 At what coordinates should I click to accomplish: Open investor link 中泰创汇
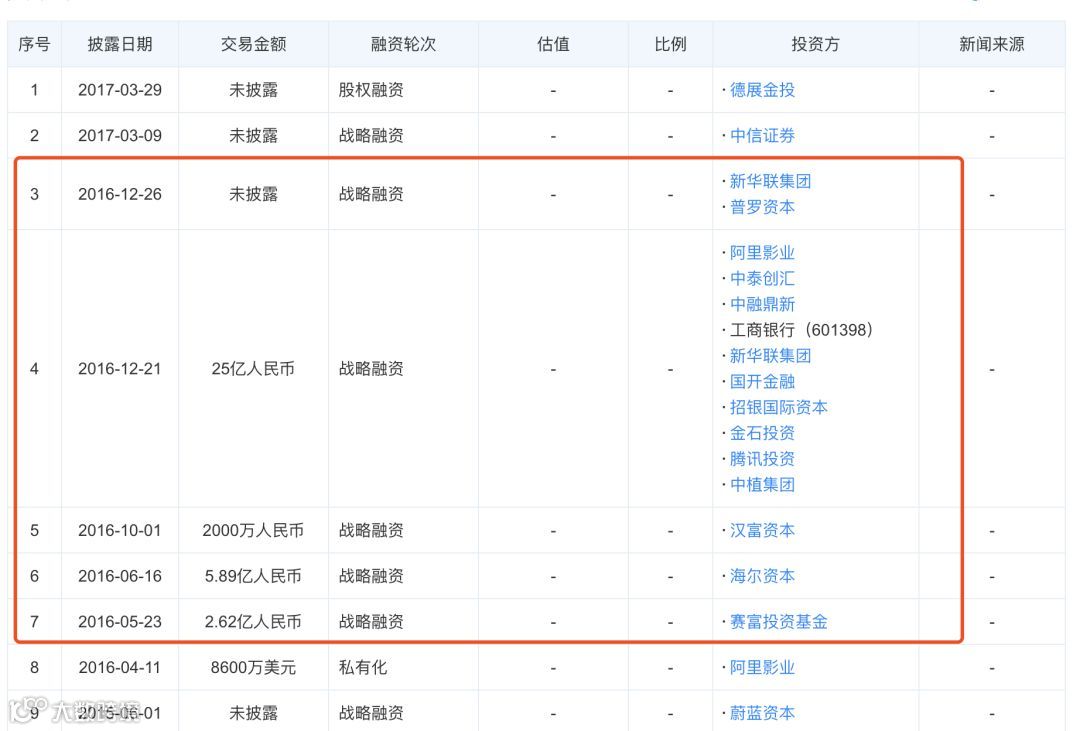tap(762, 278)
